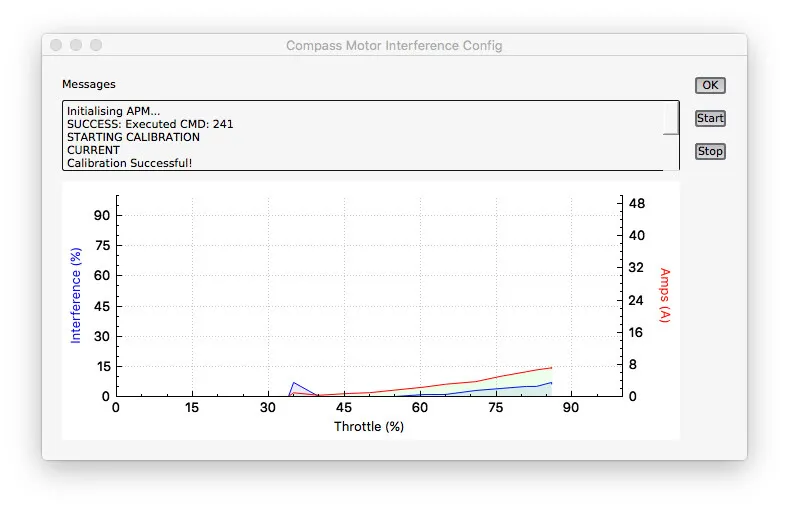
Task: Close the window using the leftmost title bar button
Action: coord(56,45)
